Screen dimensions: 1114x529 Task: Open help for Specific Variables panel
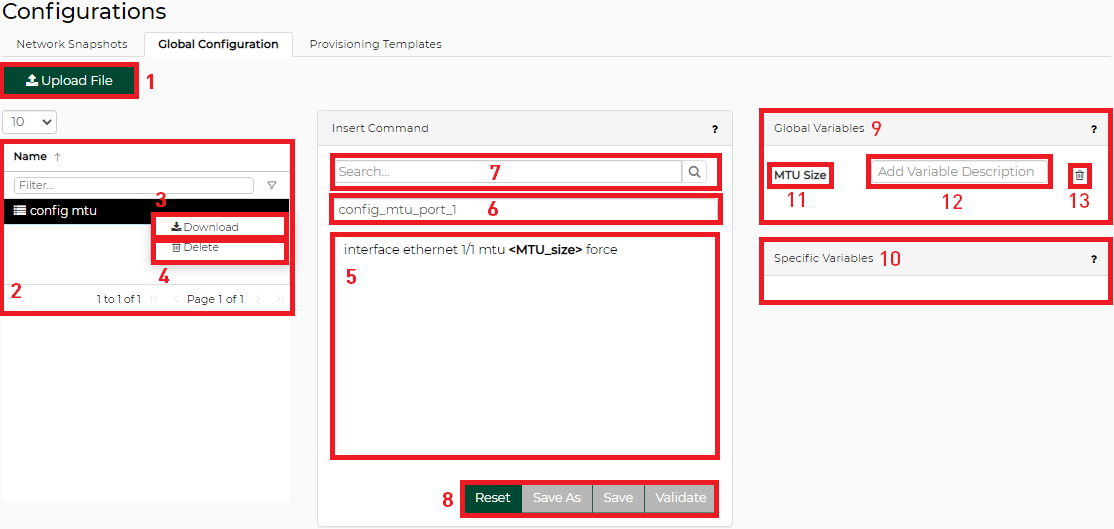pyautogui.click(x=1094, y=259)
